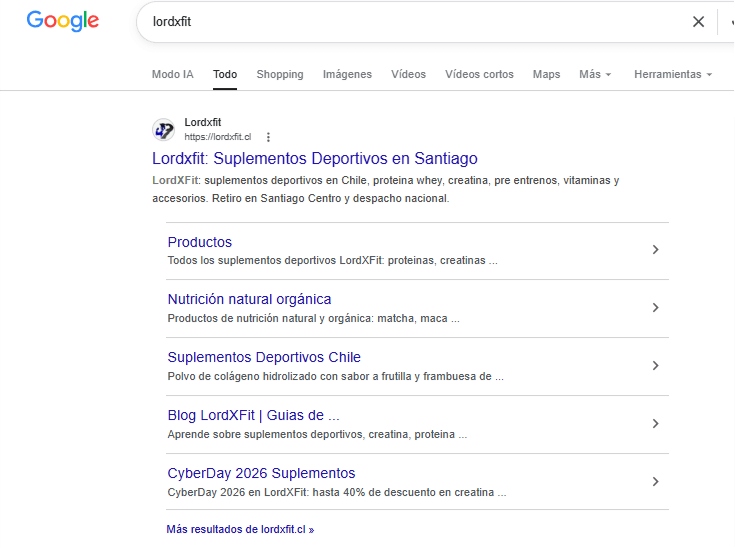This screenshot has width=735, height=548.
Task: Open the three-dot menu next to lordxfit.cl
Action: tap(268, 137)
